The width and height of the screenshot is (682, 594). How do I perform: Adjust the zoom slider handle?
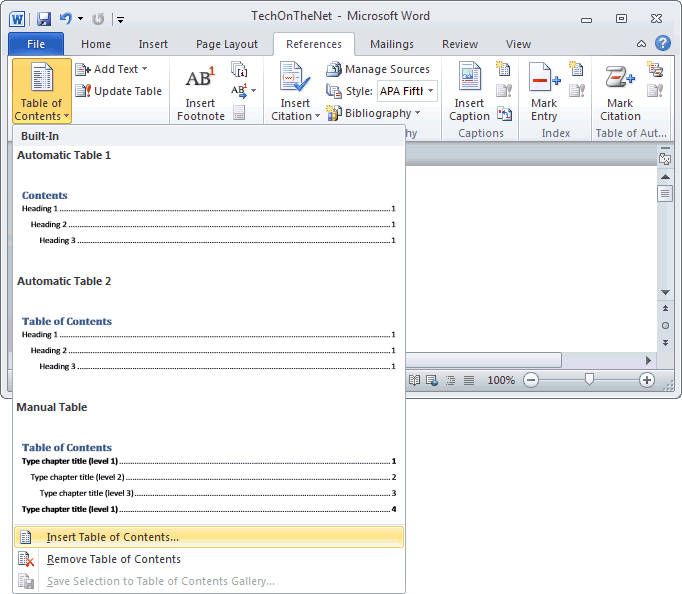(x=589, y=380)
